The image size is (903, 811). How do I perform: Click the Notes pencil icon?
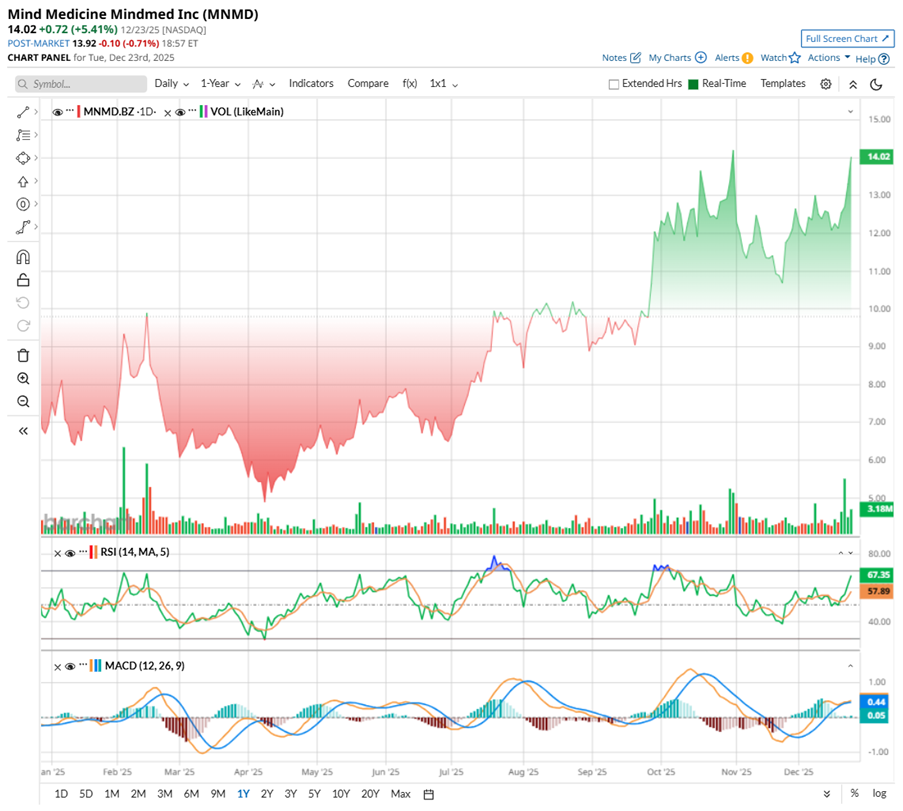coord(636,58)
